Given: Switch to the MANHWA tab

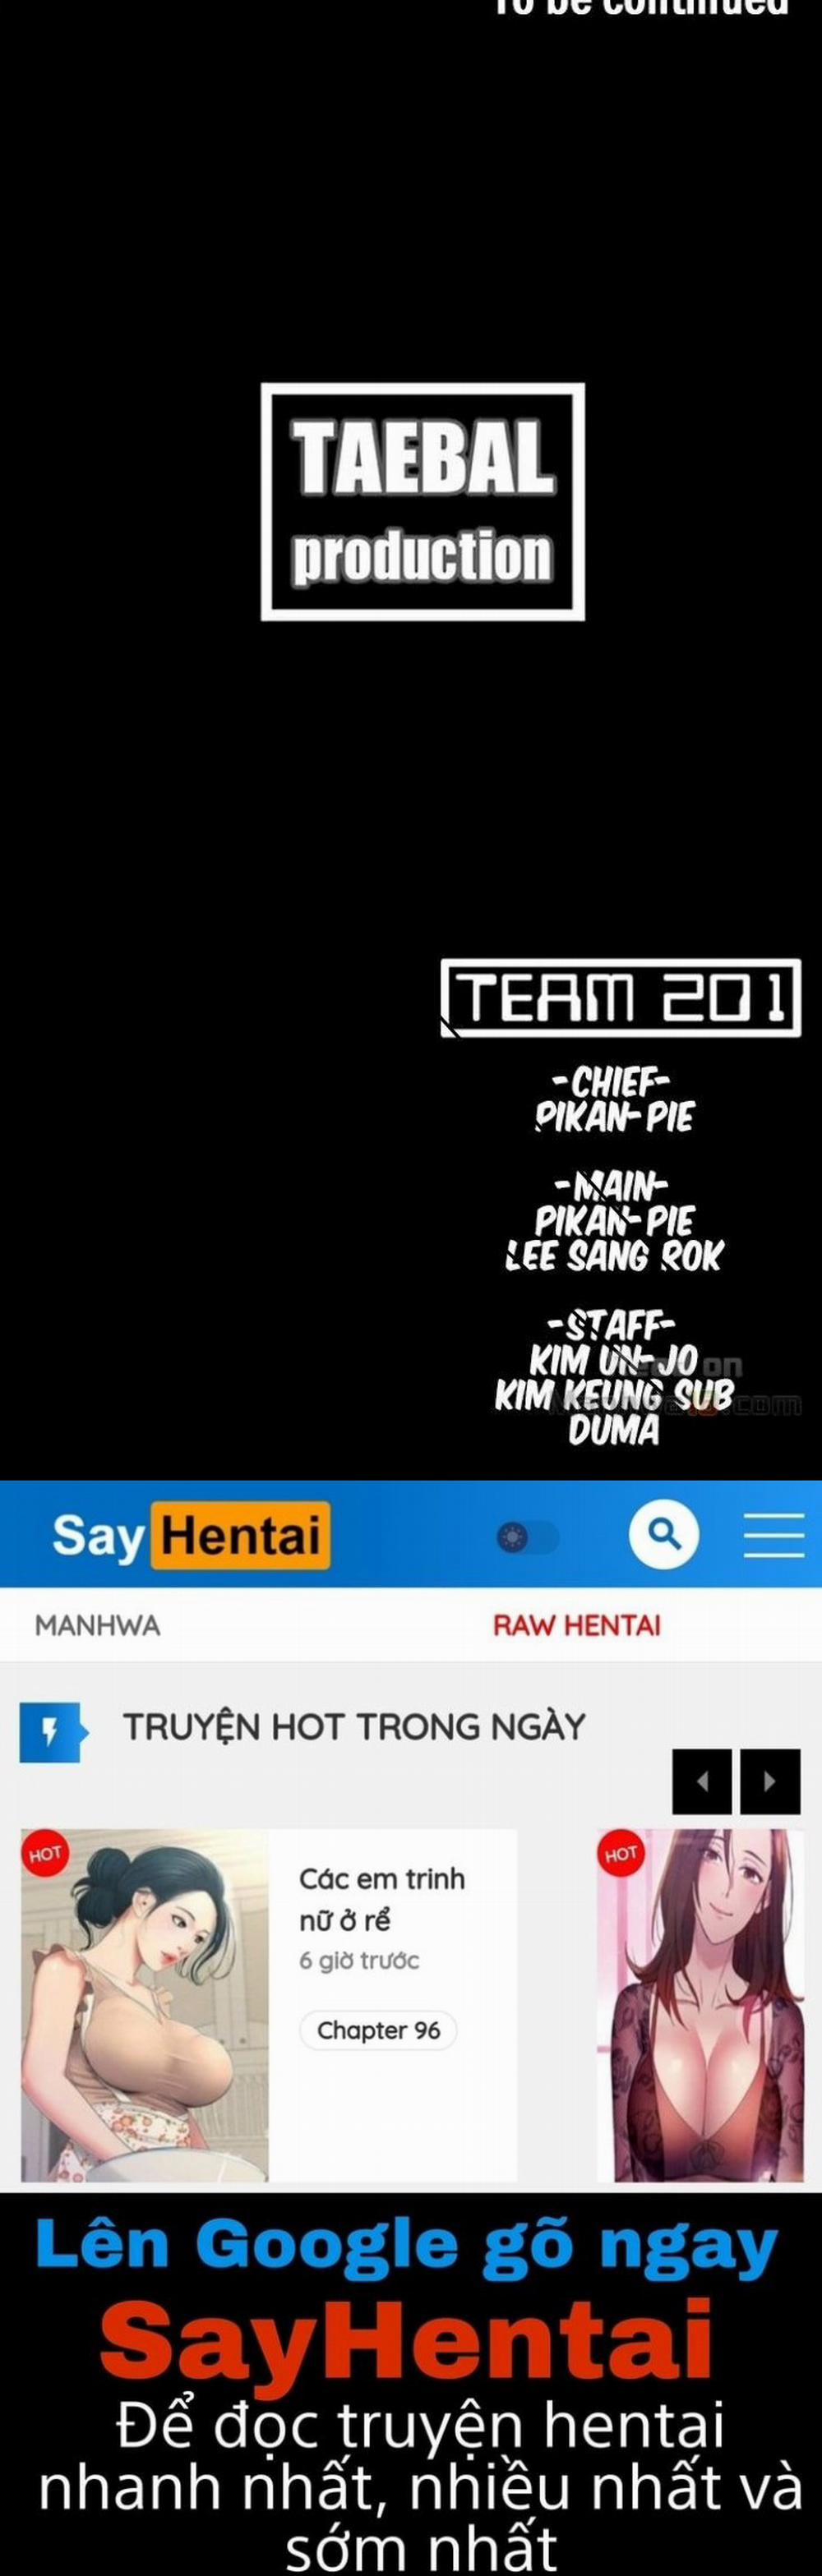Looking at the screenshot, I should tap(97, 1625).
